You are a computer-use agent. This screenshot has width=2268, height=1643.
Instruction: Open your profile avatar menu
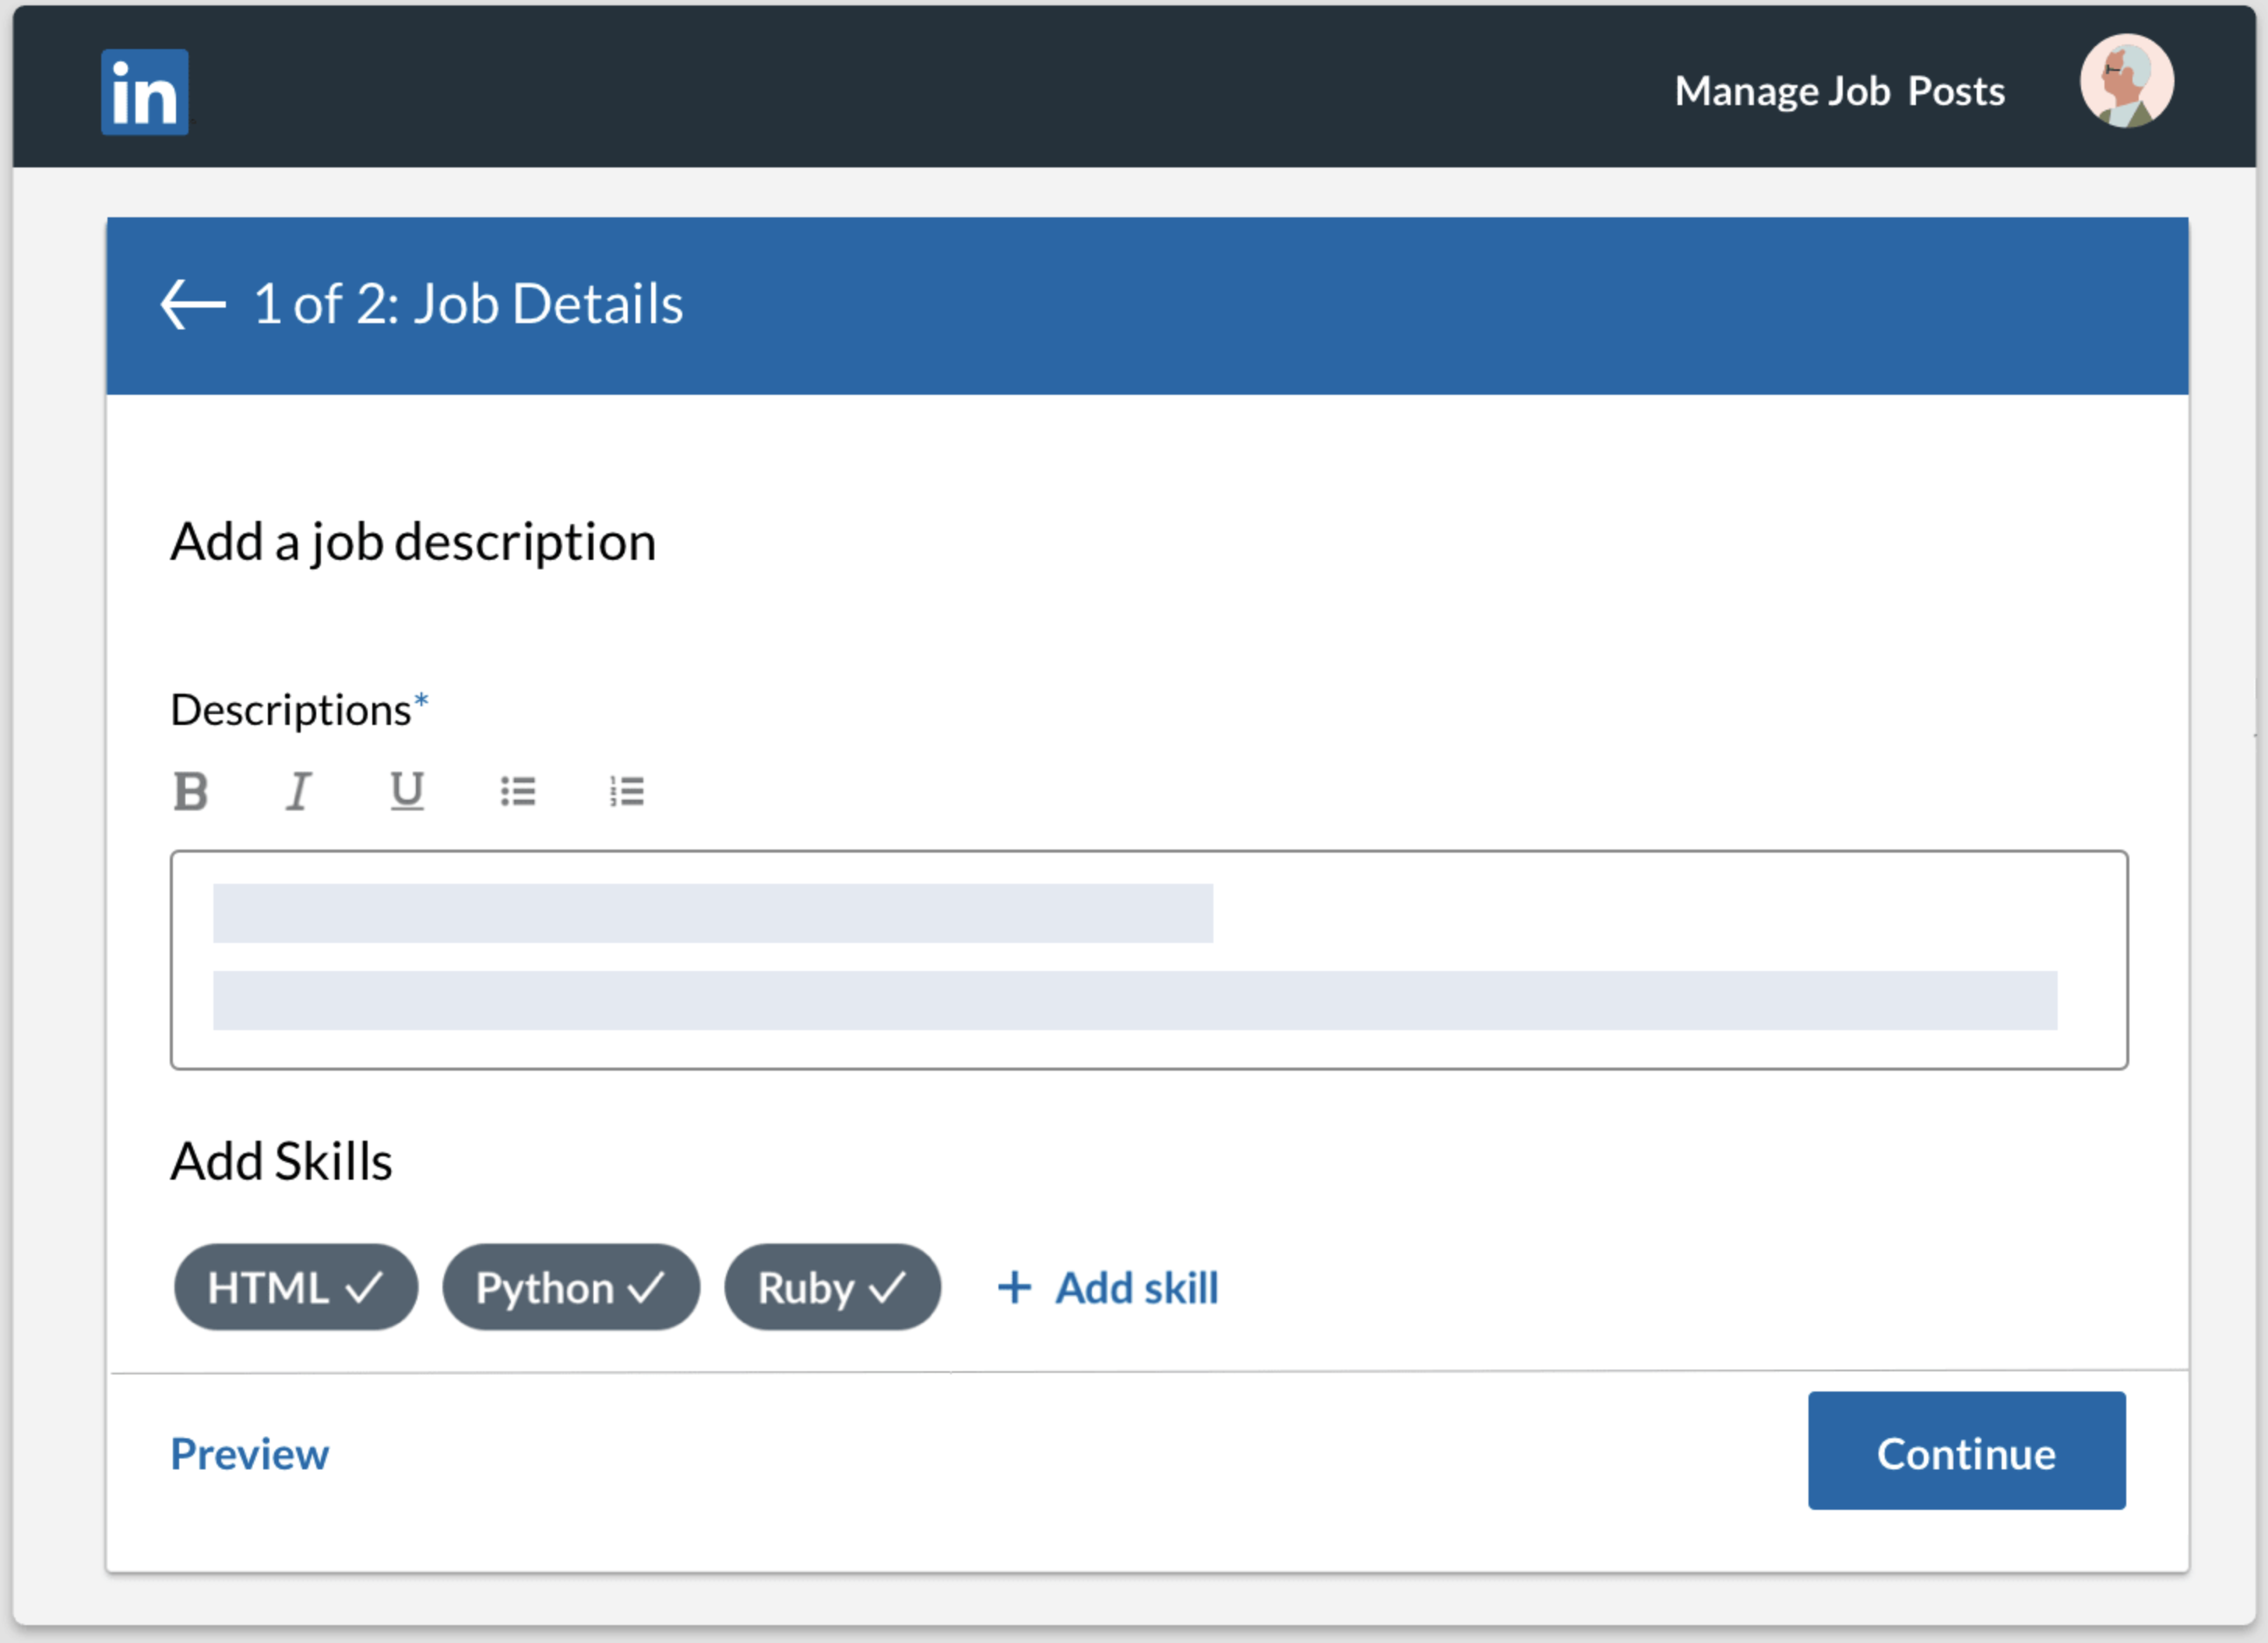2125,82
